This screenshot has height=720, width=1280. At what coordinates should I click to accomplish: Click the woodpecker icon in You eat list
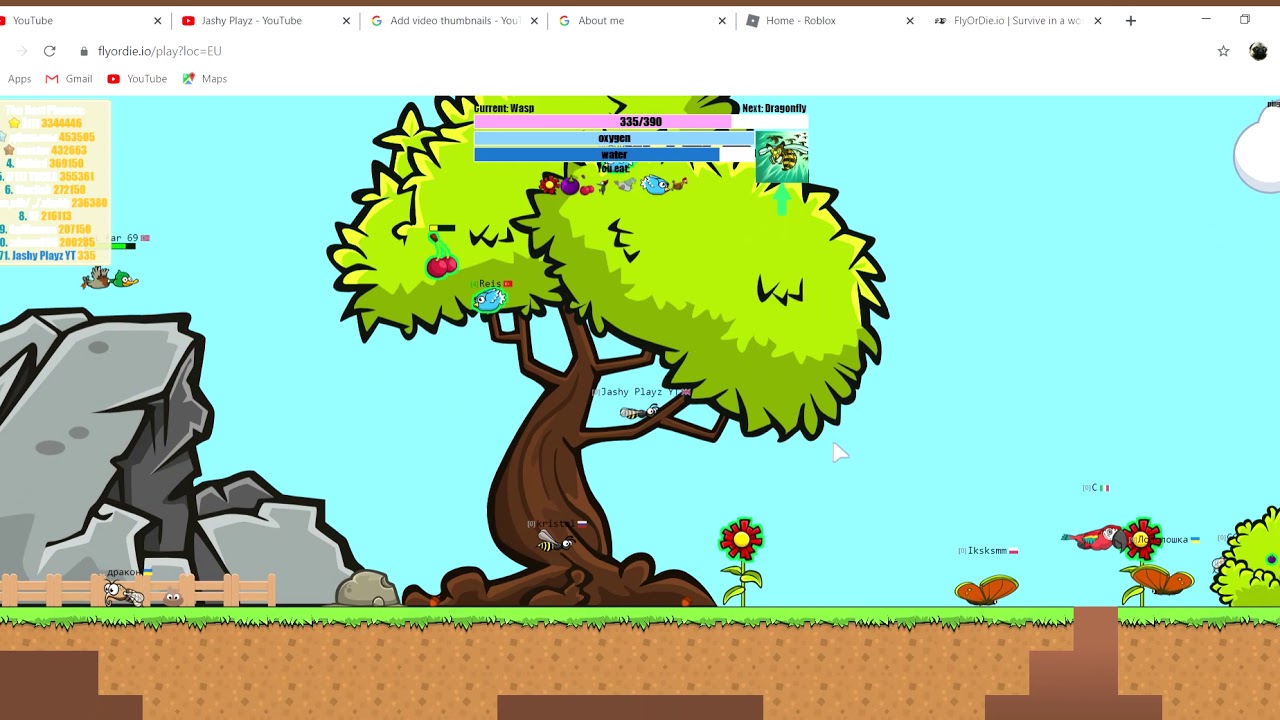[603, 187]
